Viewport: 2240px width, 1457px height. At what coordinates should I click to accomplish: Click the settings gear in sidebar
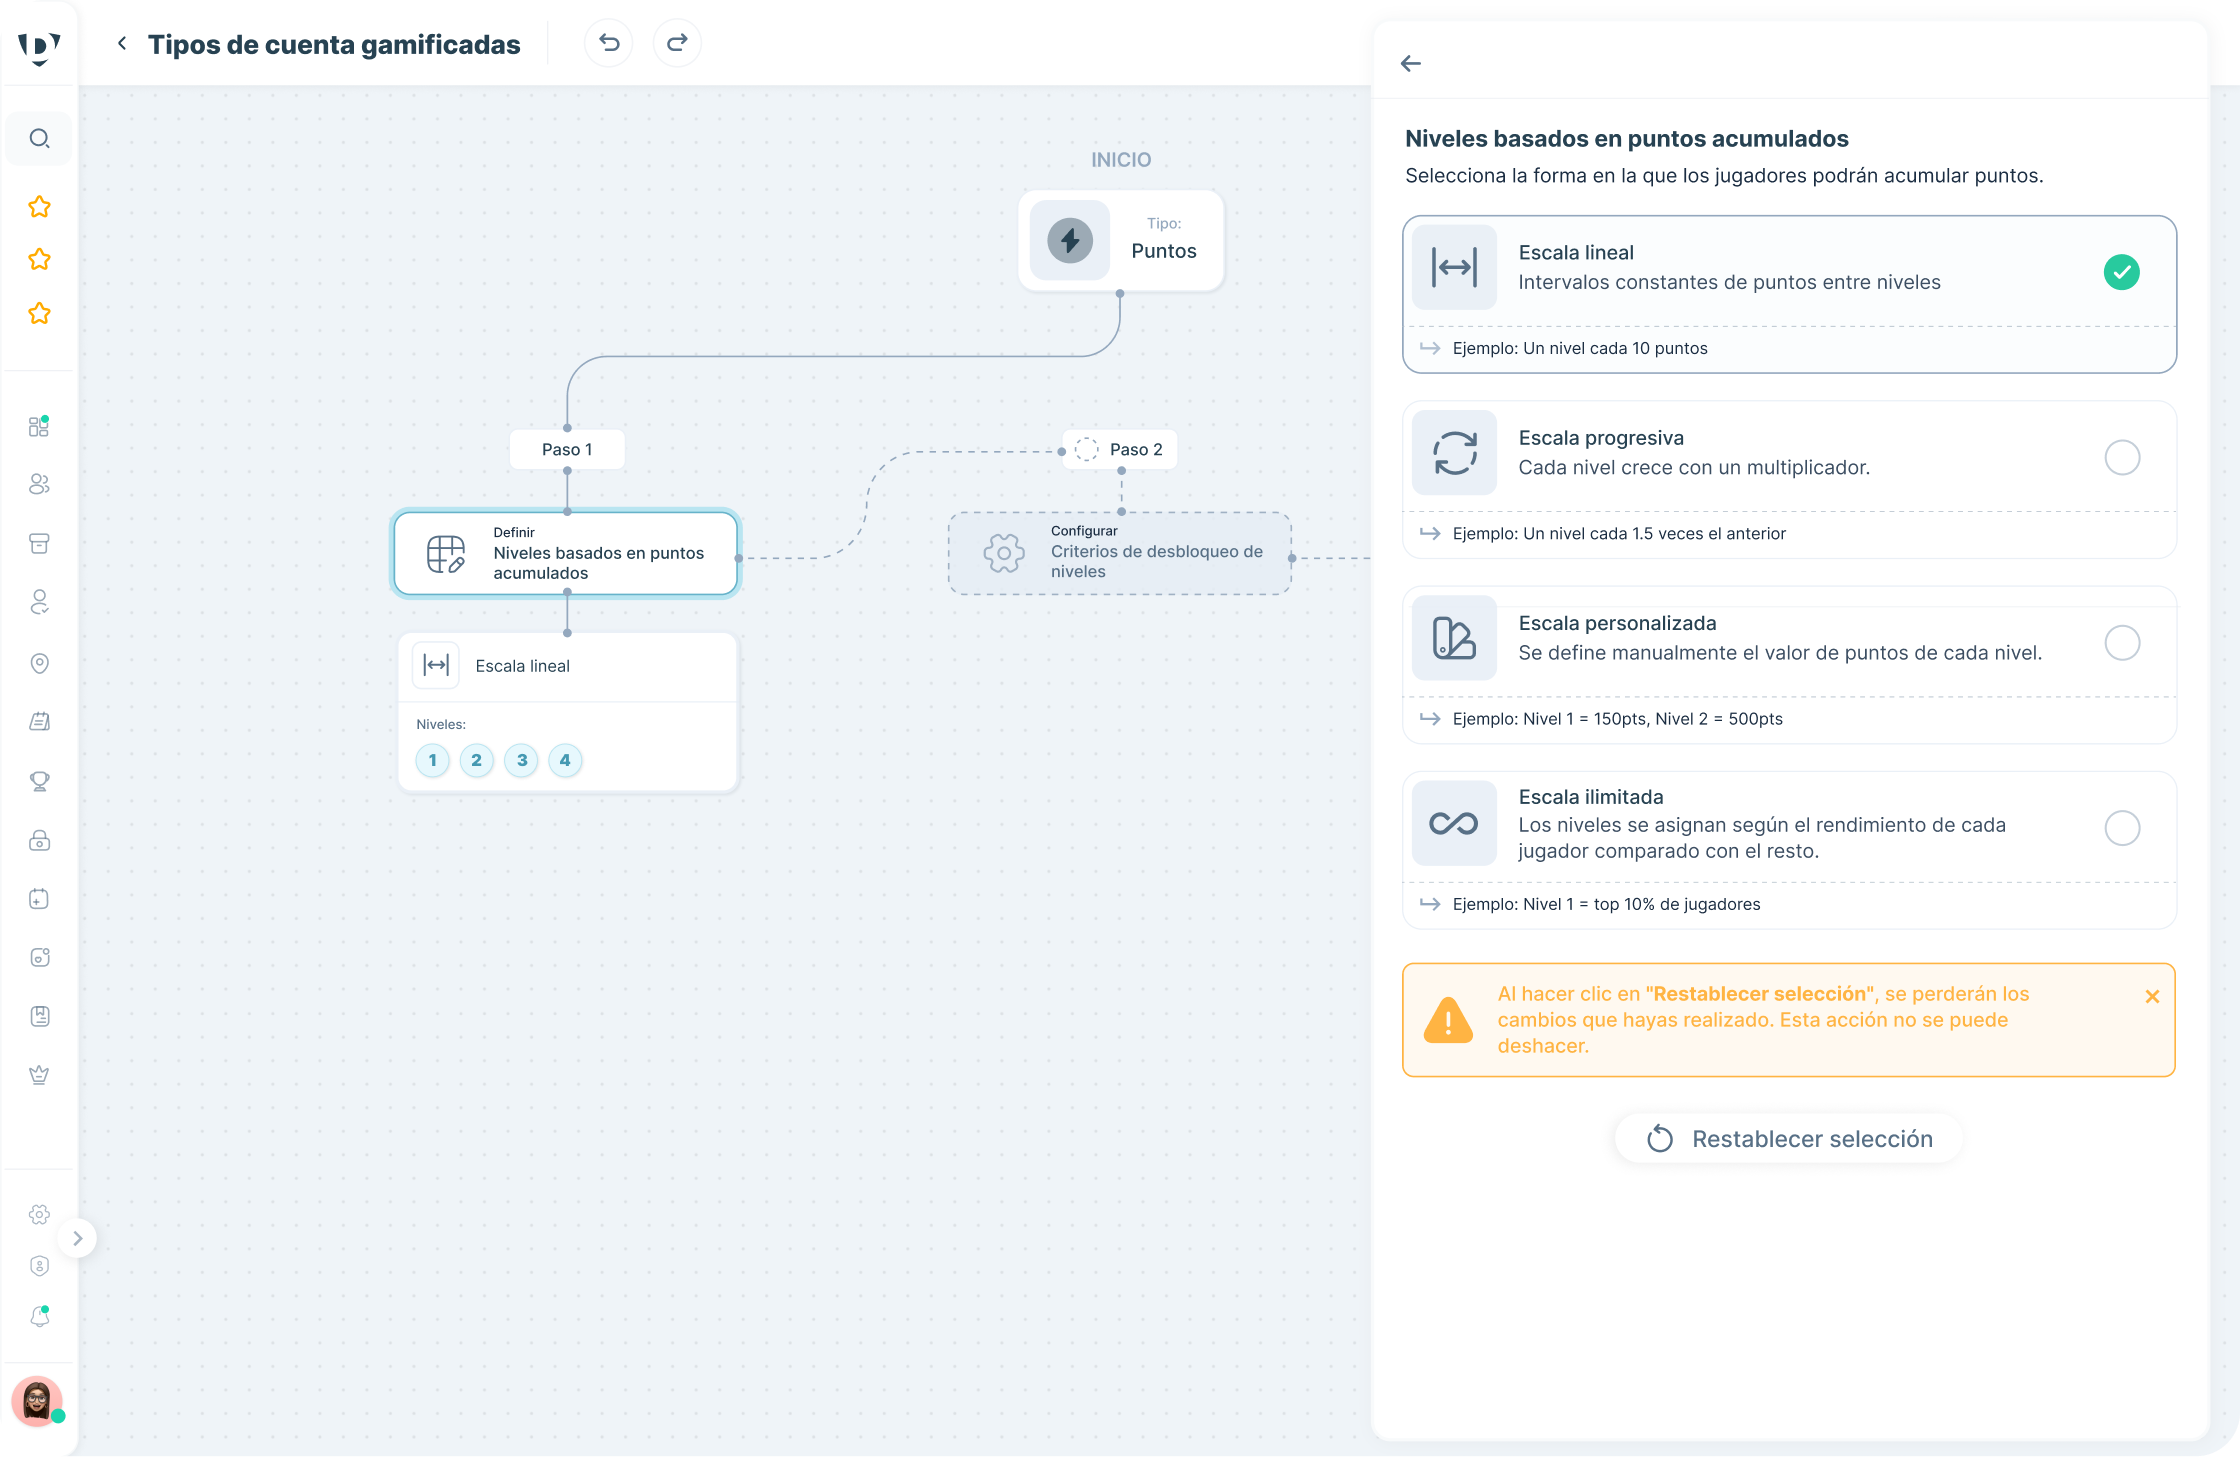pos(39,1214)
